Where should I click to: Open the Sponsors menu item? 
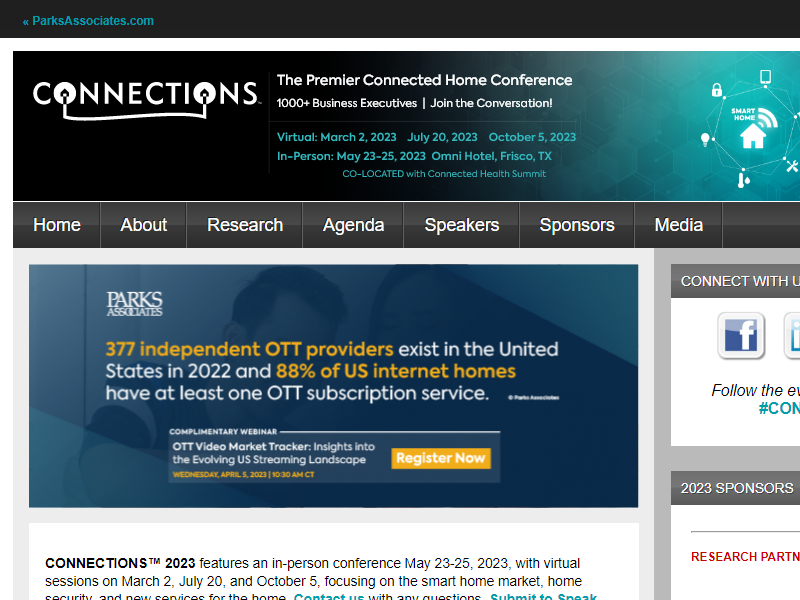click(x=577, y=225)
